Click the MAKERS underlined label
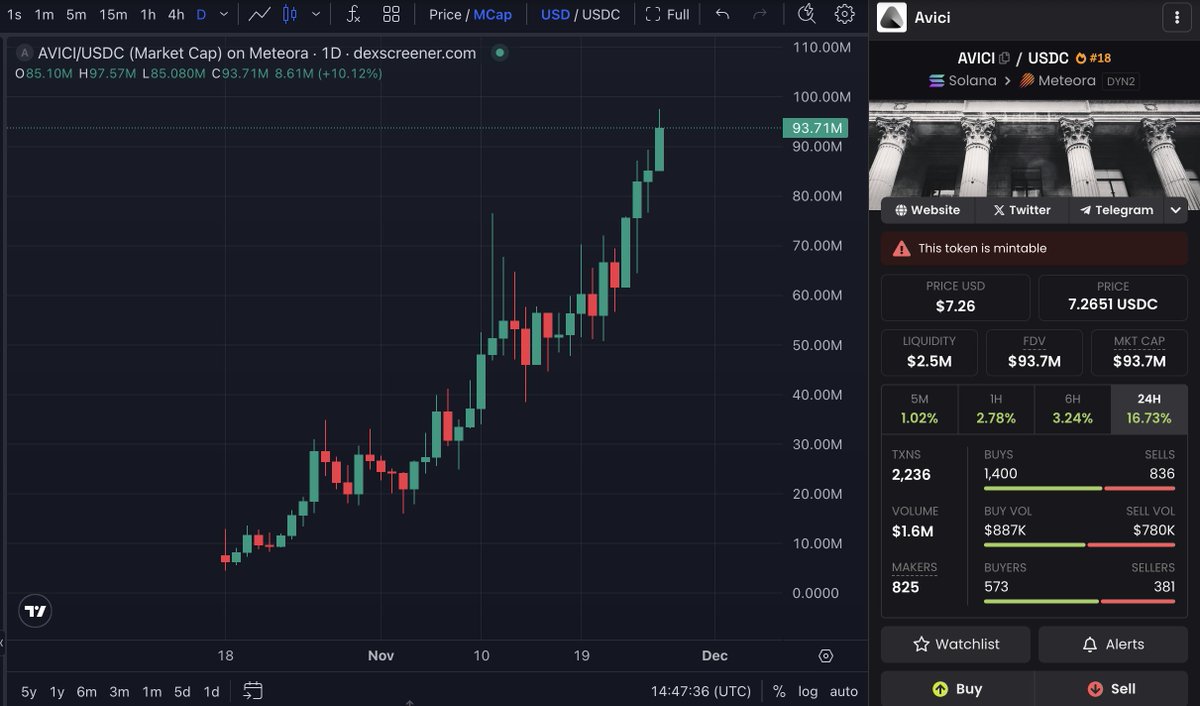1200x706 pixels. tap(914, 567)
